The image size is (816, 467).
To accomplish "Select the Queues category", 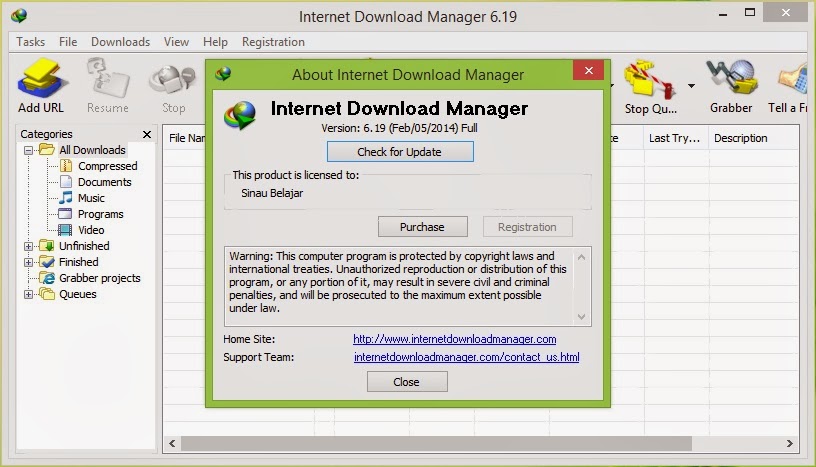I will (x=68, y=294).
